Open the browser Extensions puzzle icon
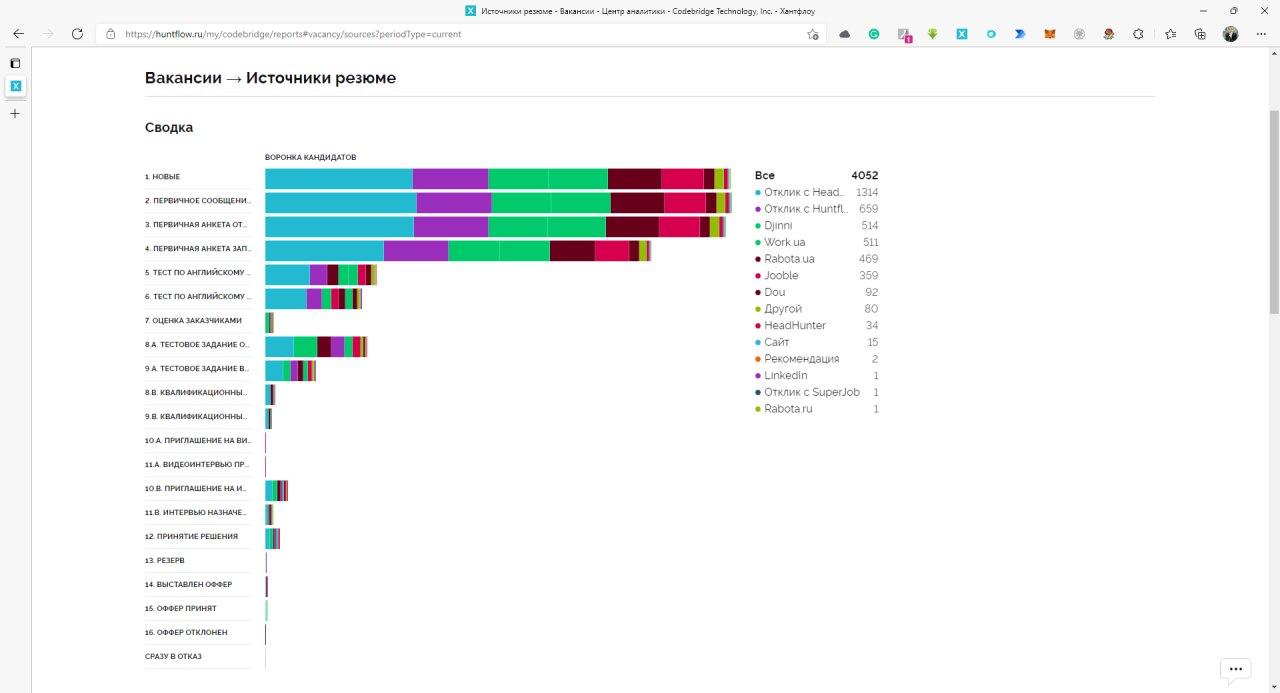The height and width of the screenshot is (693, 1280). click(x=1138, y=34)
